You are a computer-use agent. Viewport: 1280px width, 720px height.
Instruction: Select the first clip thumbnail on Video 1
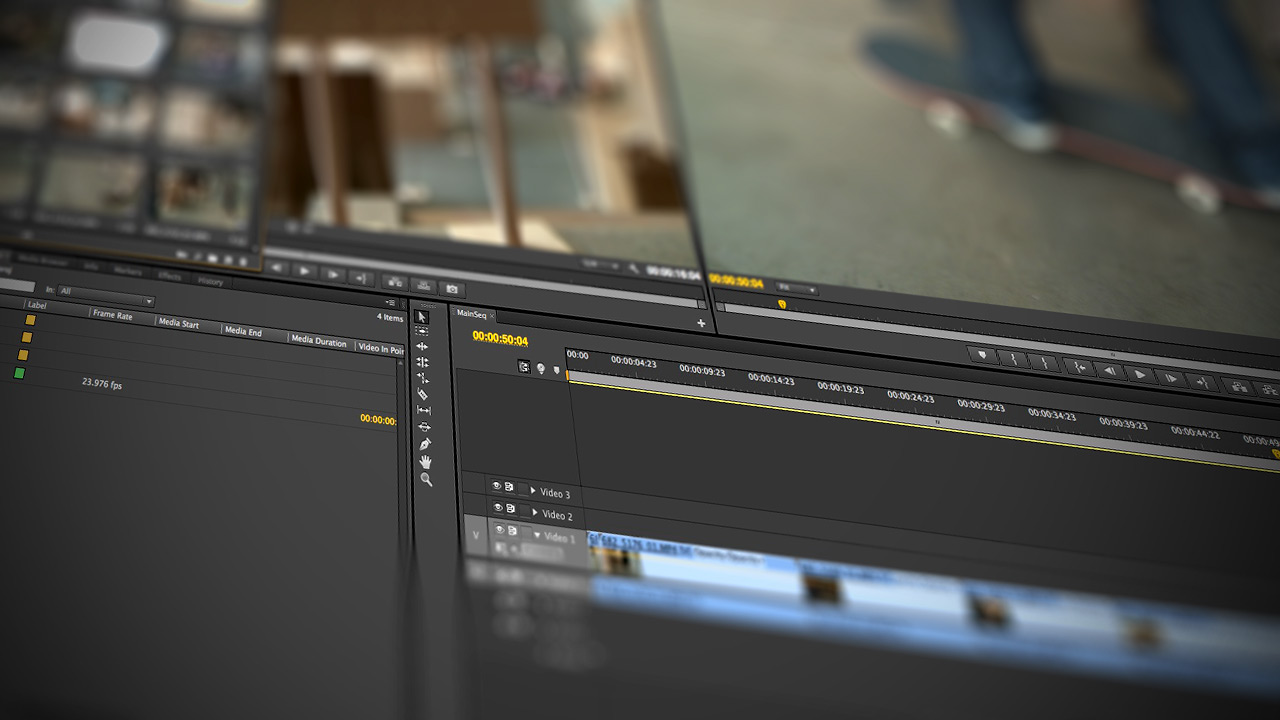[x=615, y=560]
